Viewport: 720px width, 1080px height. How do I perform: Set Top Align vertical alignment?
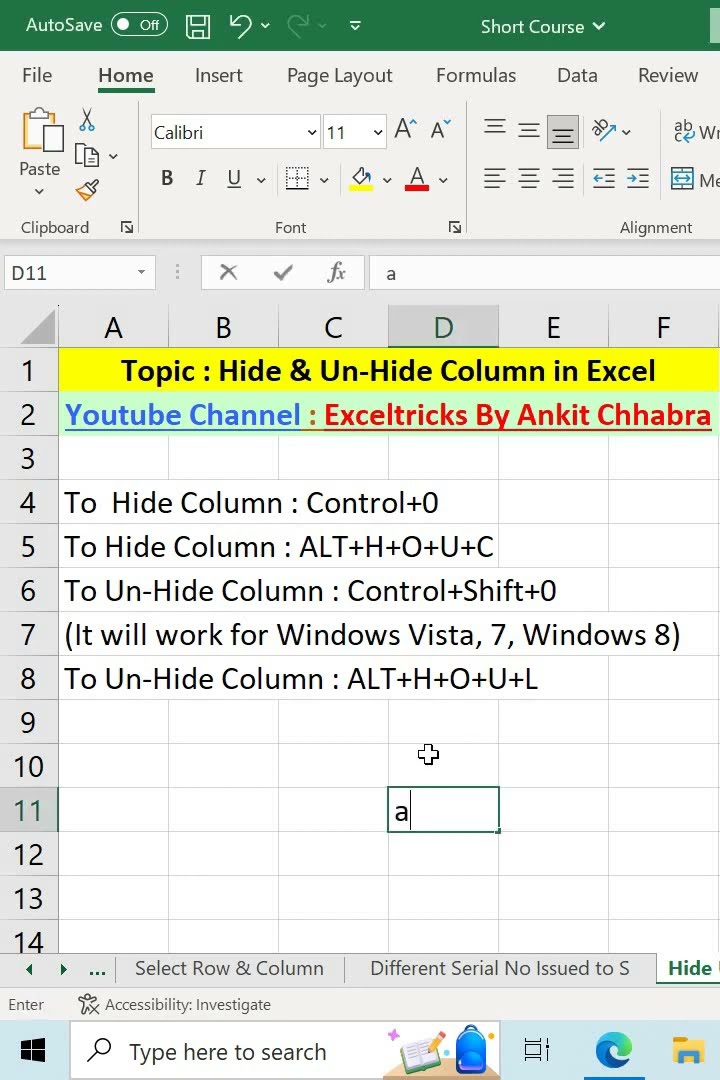pyautogui.click(x=495, y=129)
